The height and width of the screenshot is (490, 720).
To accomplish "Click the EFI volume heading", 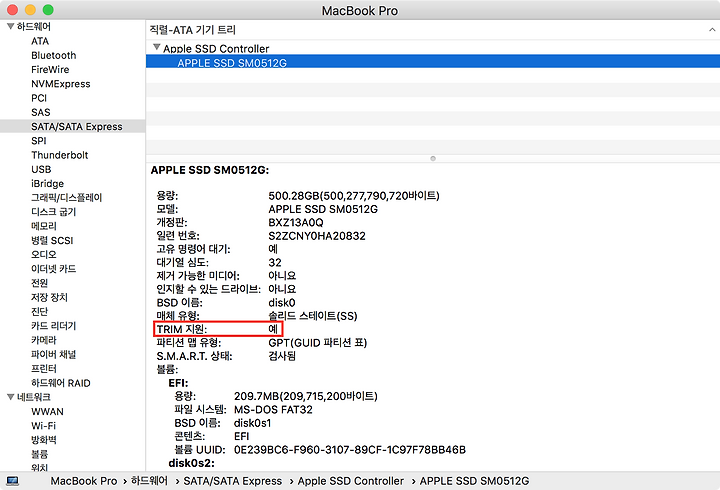I will [x=178, y=383].
